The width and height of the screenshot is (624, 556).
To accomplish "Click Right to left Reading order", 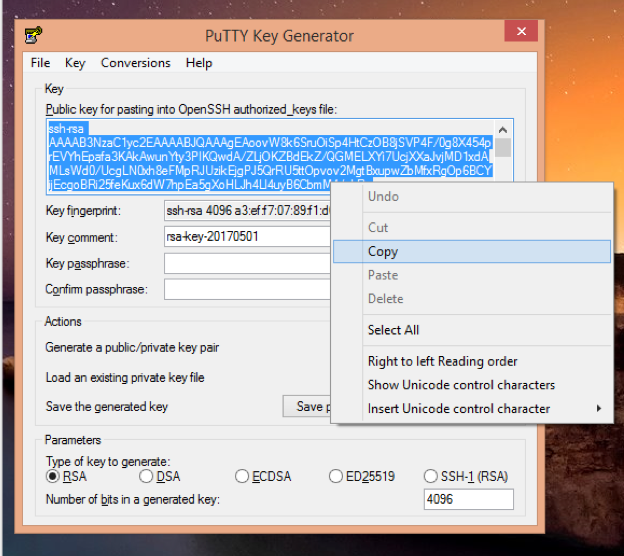I will point(472,361).
